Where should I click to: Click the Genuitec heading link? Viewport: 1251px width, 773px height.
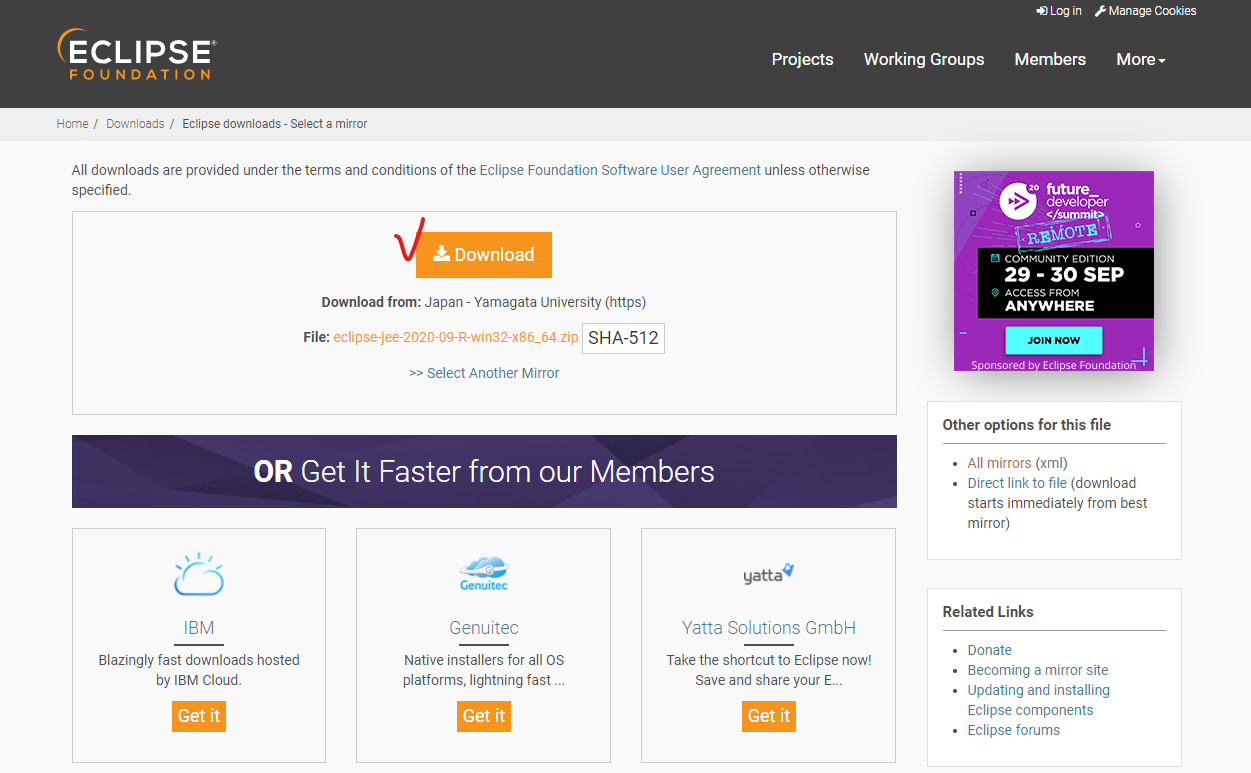pyautogui.click(x=484, y=628)
